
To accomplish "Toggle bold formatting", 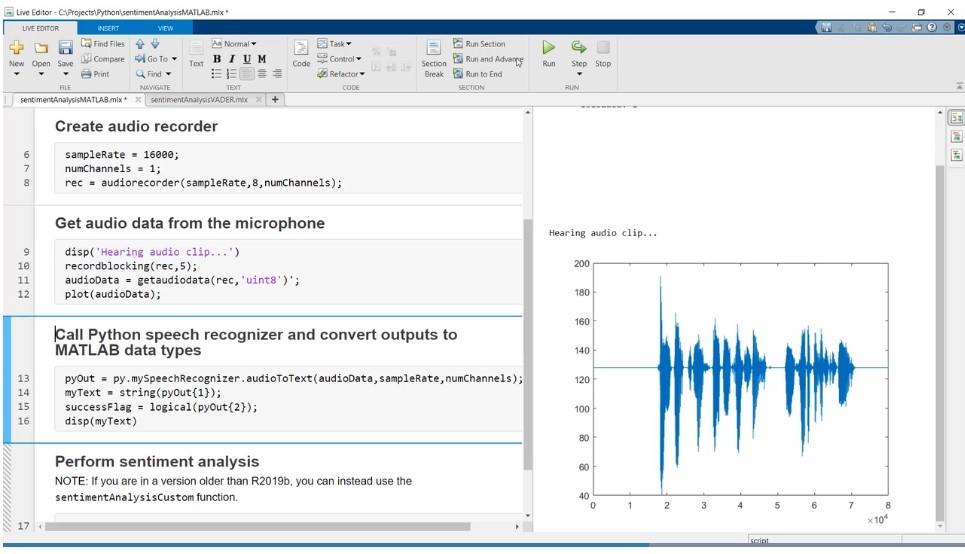I will pyautogui.click(x=217, y=58).
